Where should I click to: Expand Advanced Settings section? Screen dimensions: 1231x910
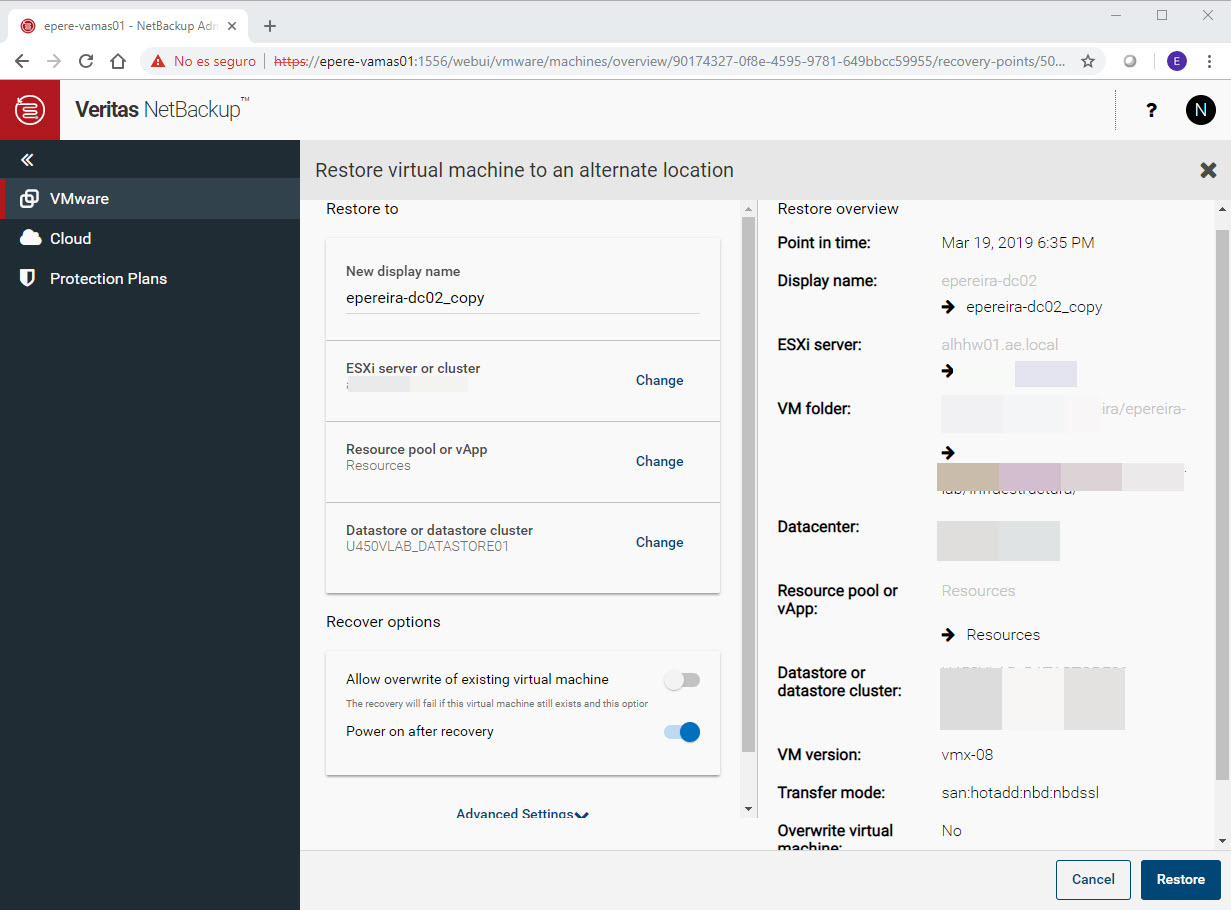coord(523,814)
